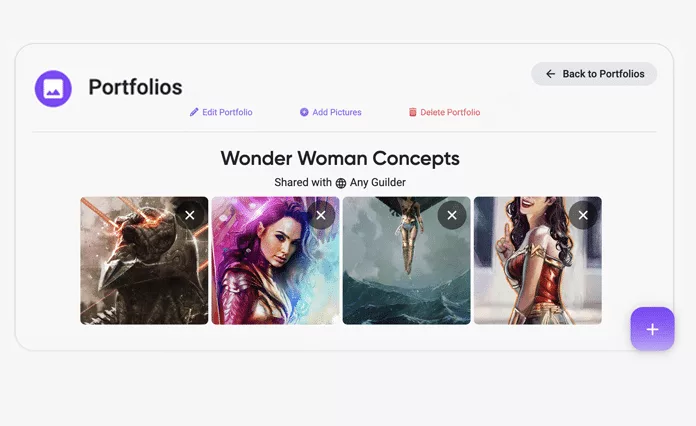This screenshot has height=426, width=696.
Task: Remove the armored helmet picture with its X
Action: 190,215
